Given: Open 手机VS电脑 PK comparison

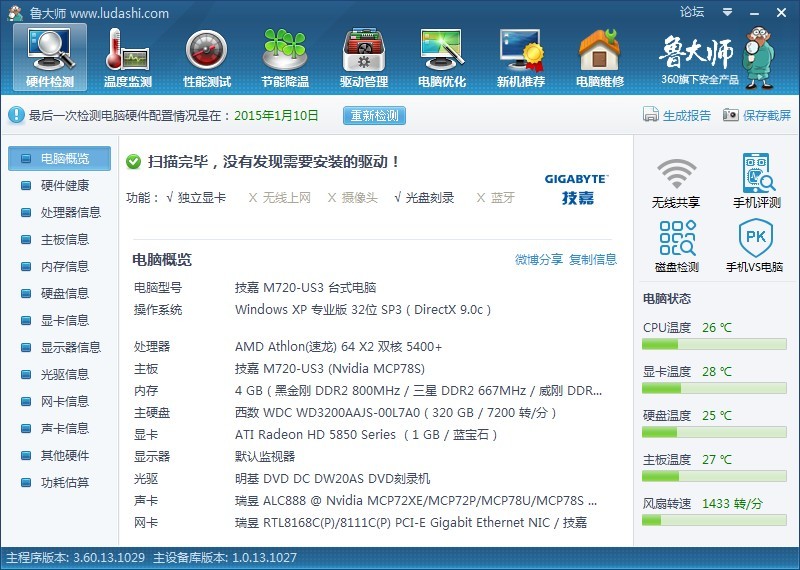Looking at the screenshot, I should 755,245.
